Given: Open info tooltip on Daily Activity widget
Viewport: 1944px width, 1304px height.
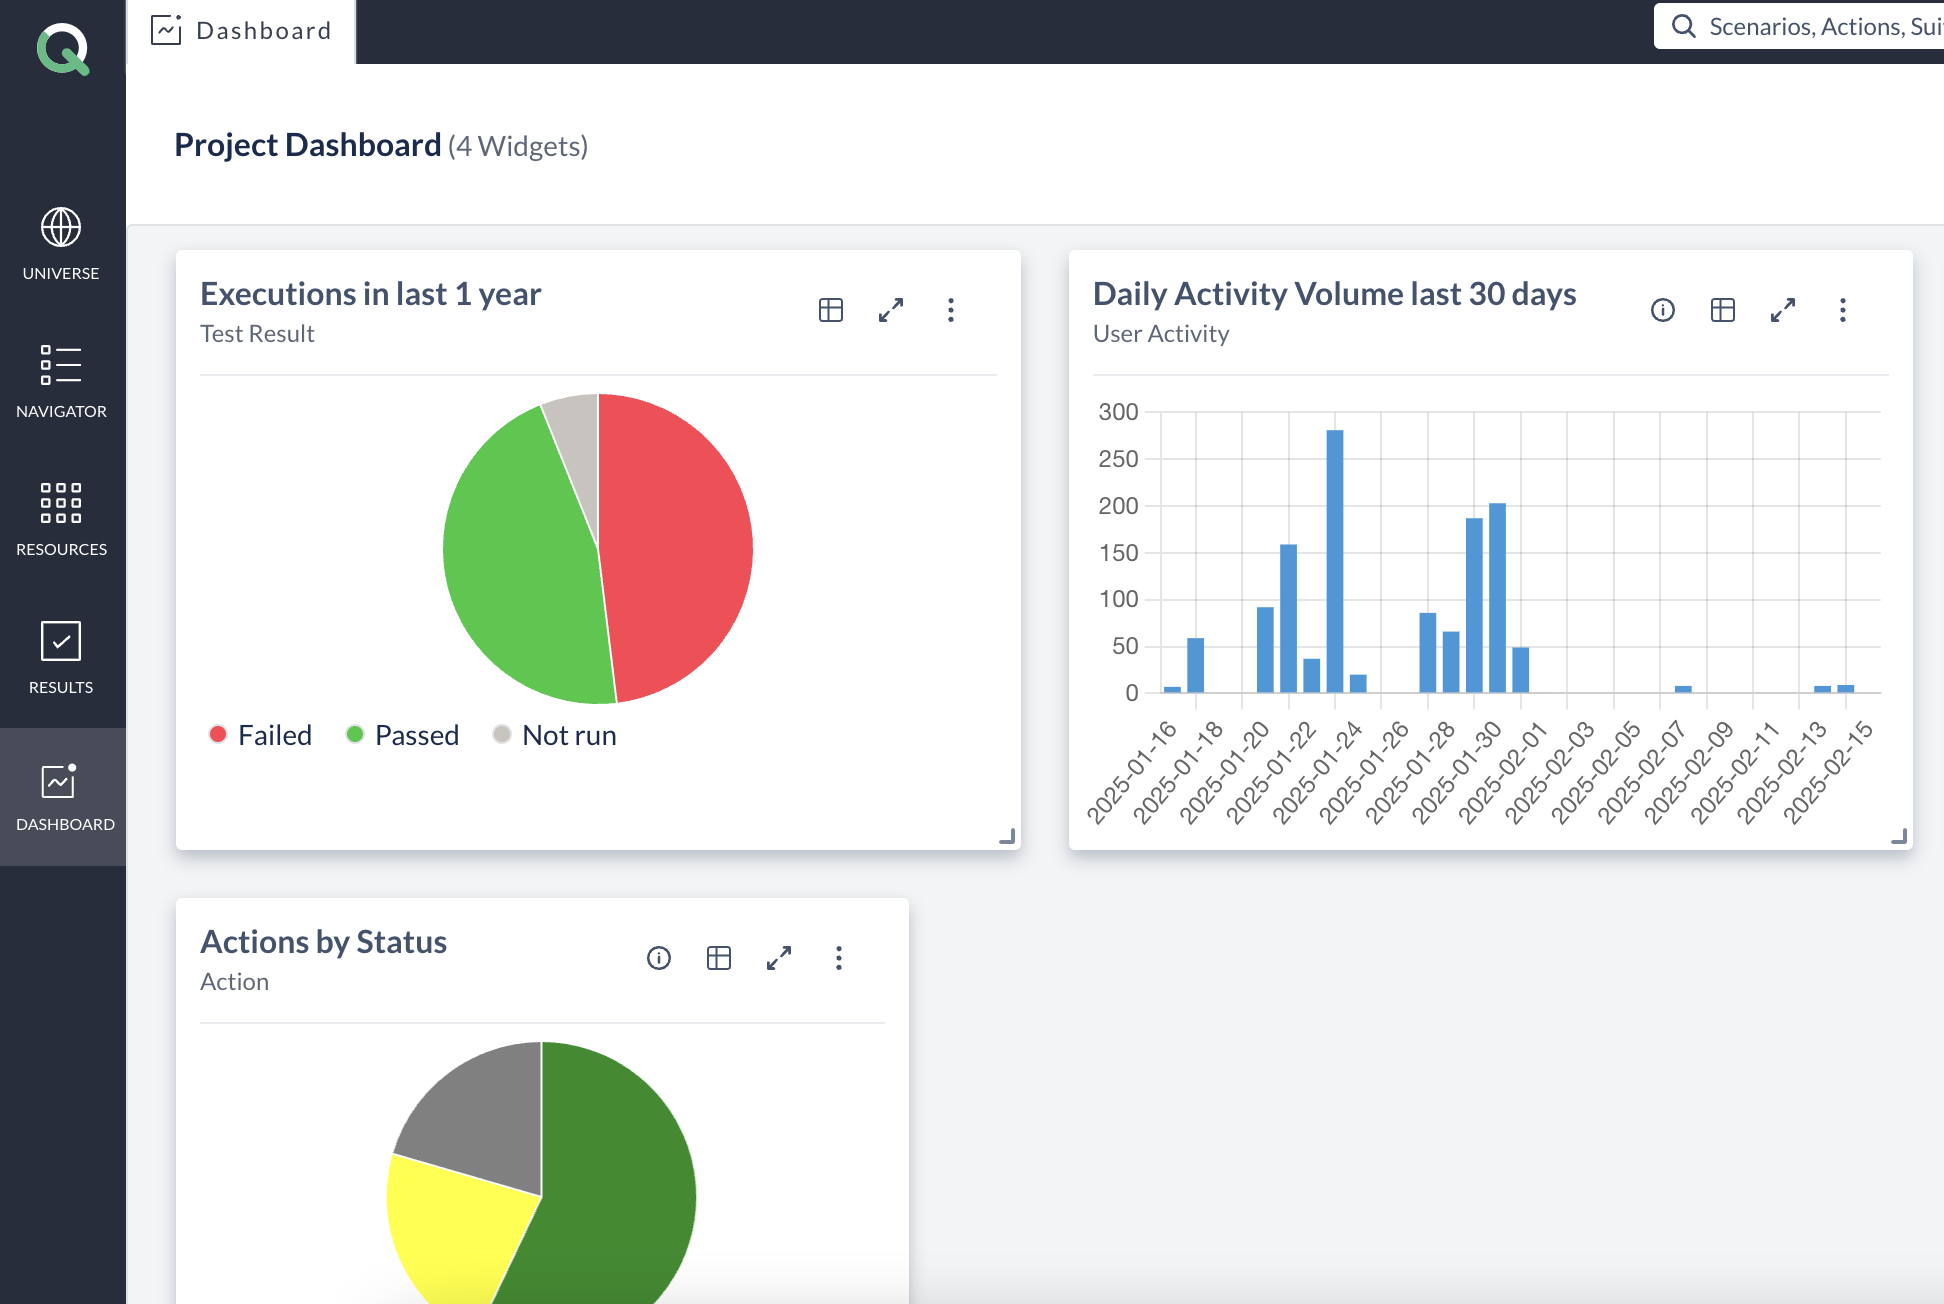Looking at the screenshot, I should click(x=1663, y=310).
